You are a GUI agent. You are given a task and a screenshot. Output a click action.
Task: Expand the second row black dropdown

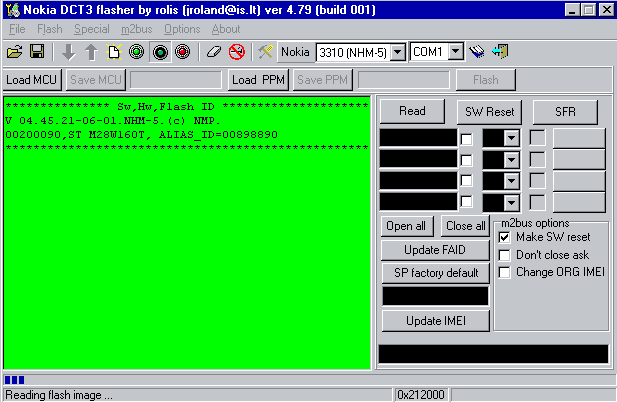511,160
